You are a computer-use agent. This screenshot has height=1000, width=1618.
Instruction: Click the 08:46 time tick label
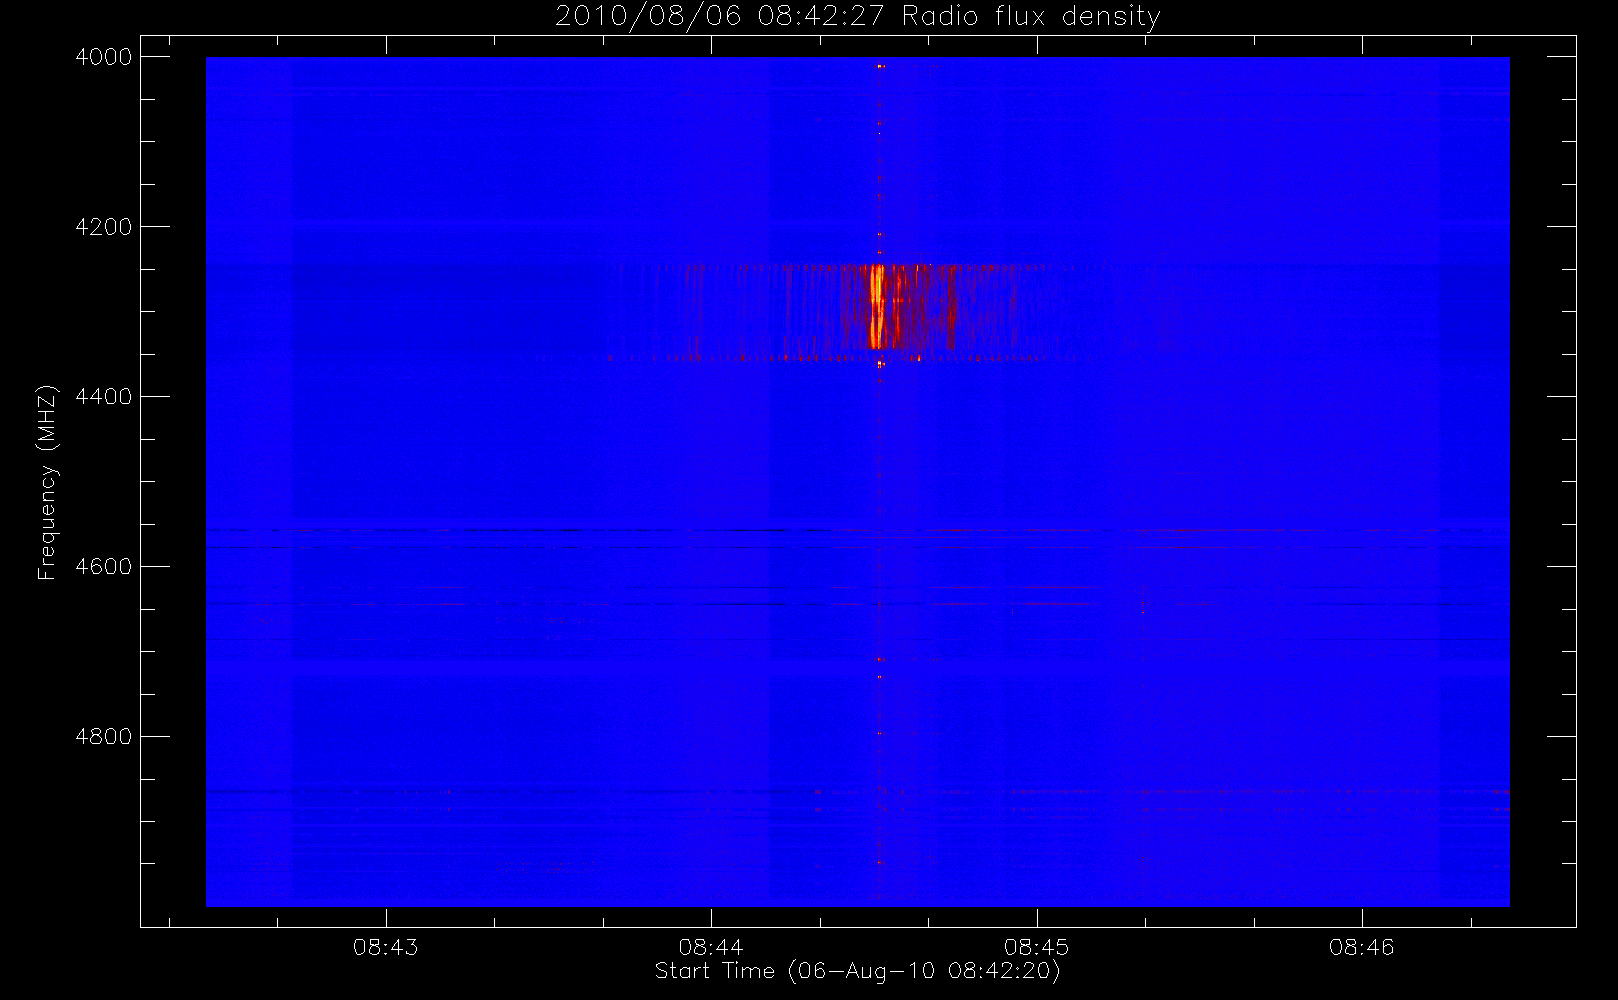click(x=1361, y=947)
